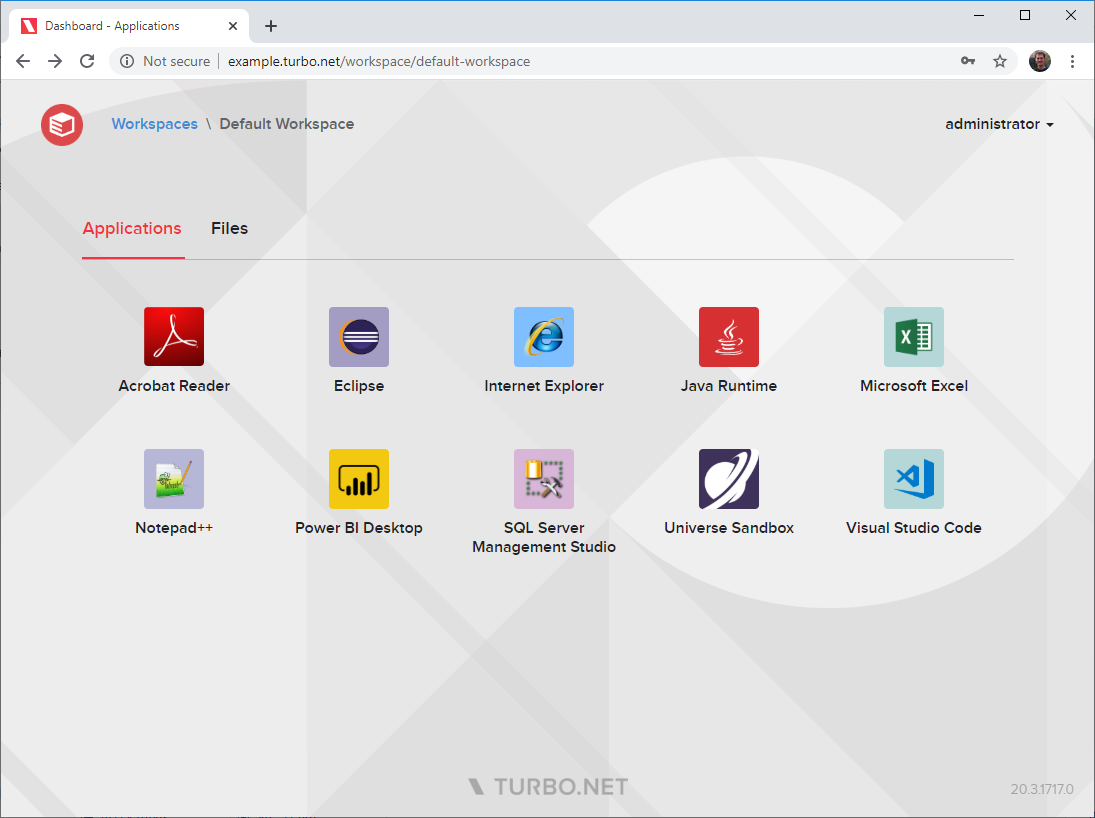Viewport: 1095px width, 818px height.
Task: Launch the Acrobat Reader application
Action: coord(173,336)
